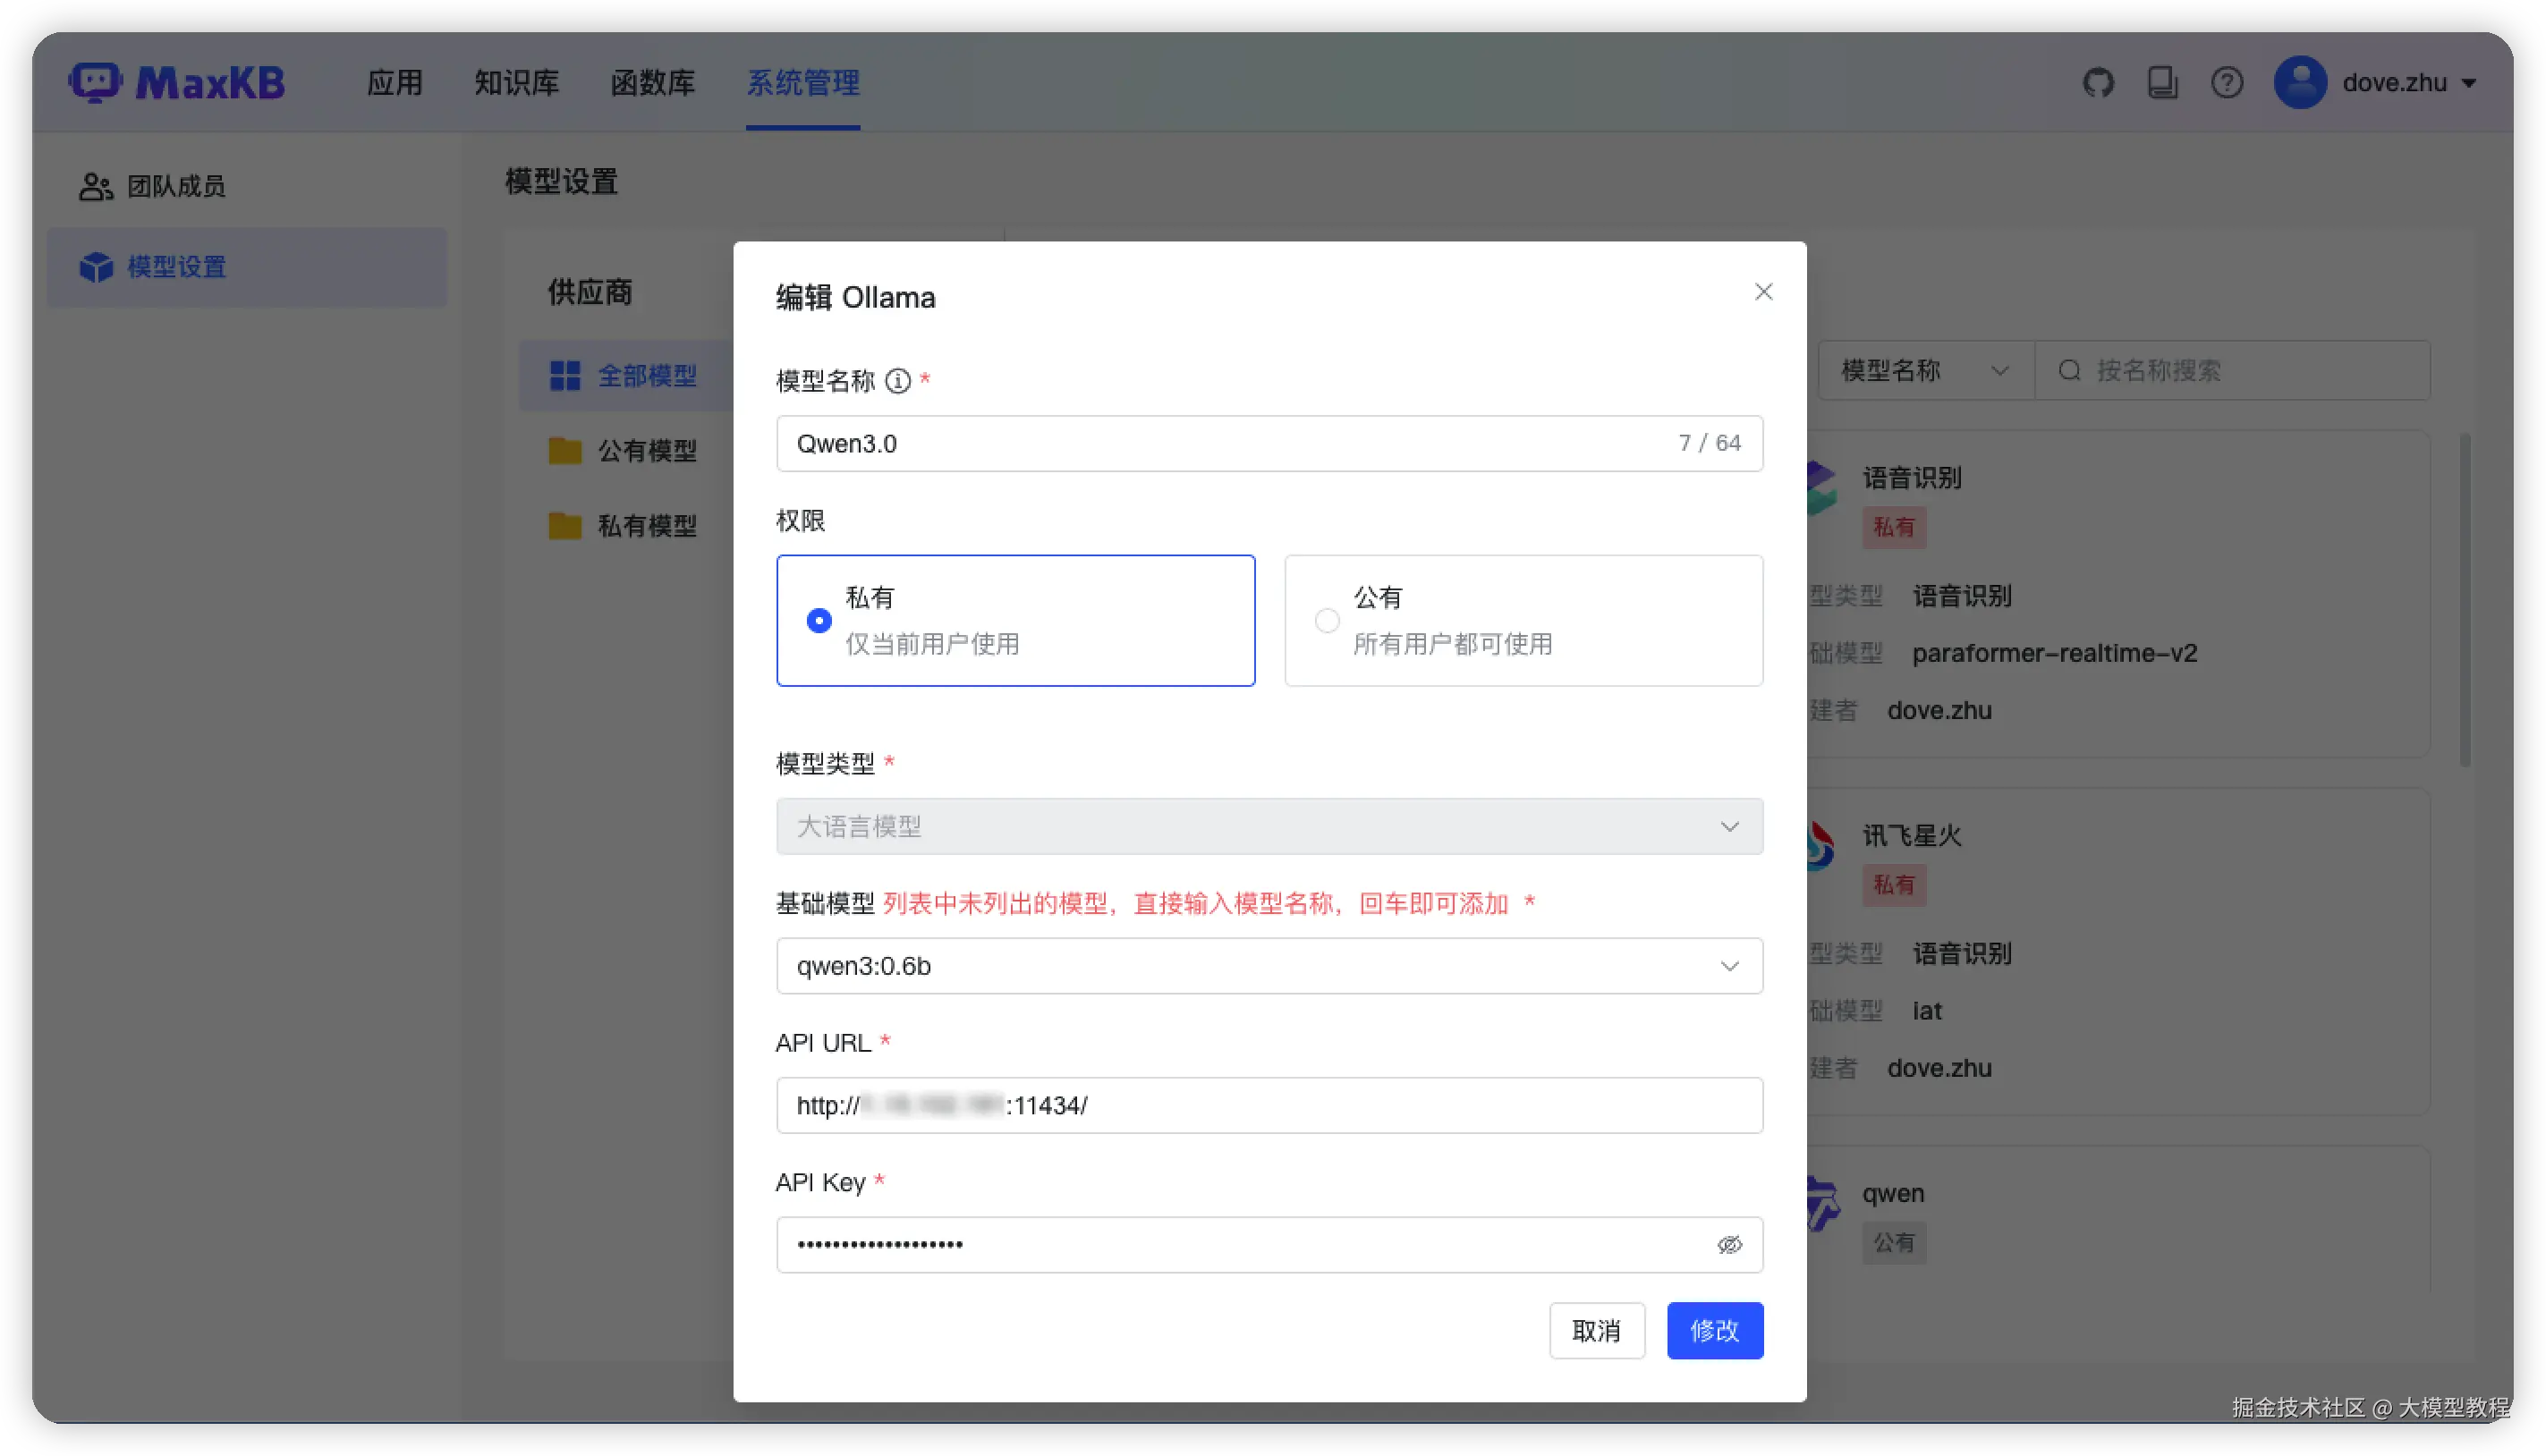
Task: Open the dove.zhu account menu arrow
Action: click(2469, 84)
